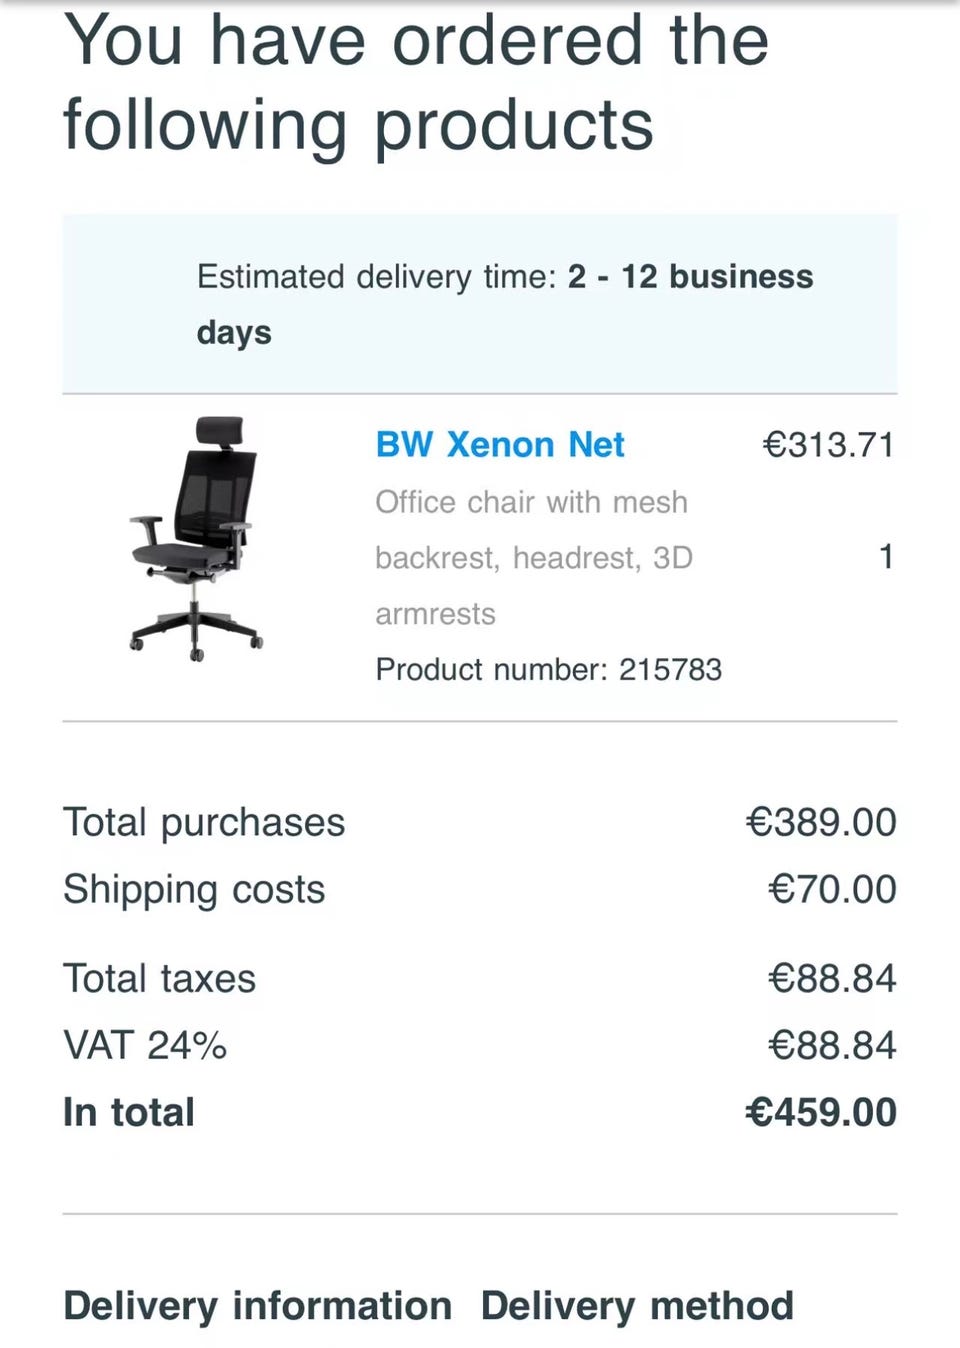Click the office chair description text
Image resolution: width=960 pixels, height=1348 pixels.
pos(532,557)
